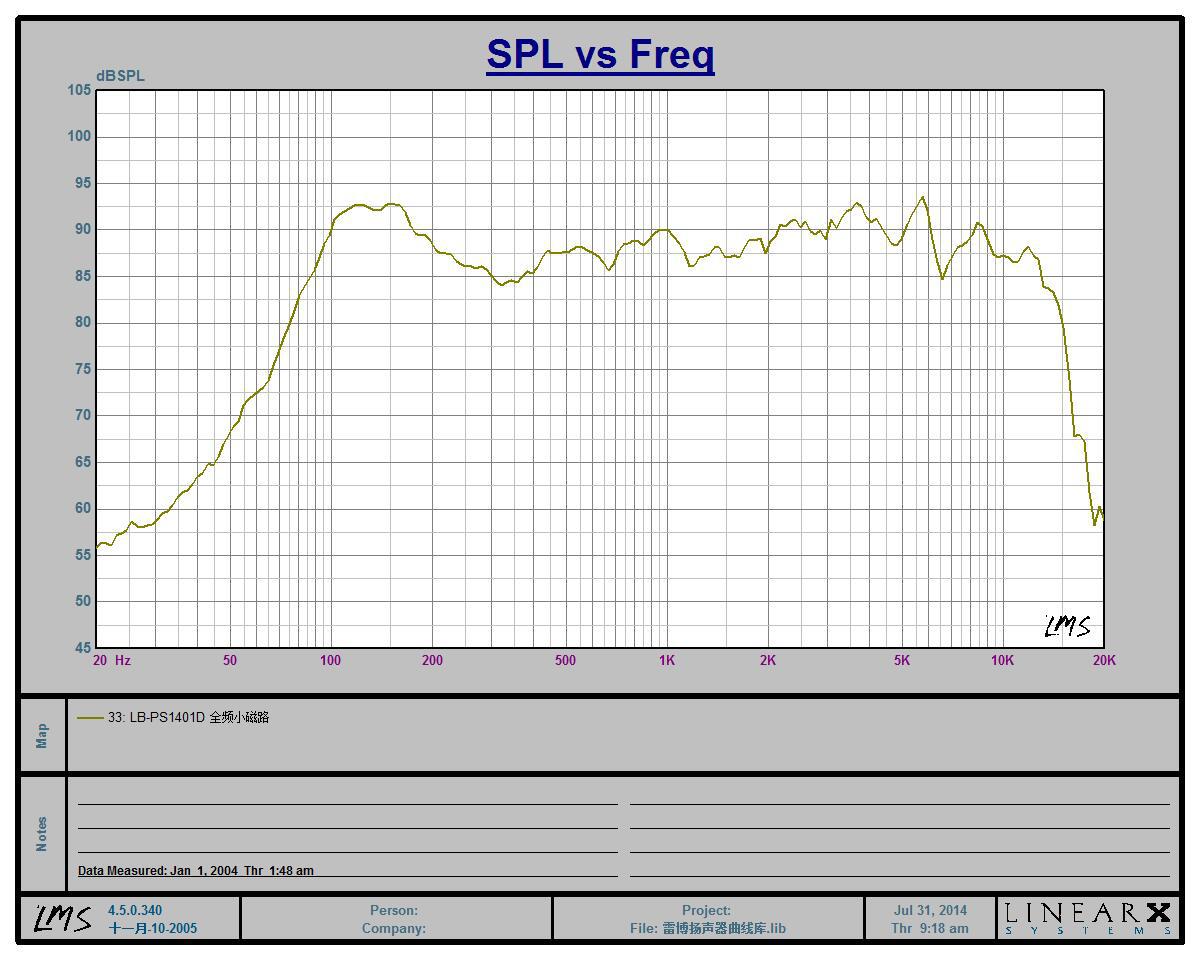Select the 85 label on the dBSPL axis

click(x=83, y=276)
